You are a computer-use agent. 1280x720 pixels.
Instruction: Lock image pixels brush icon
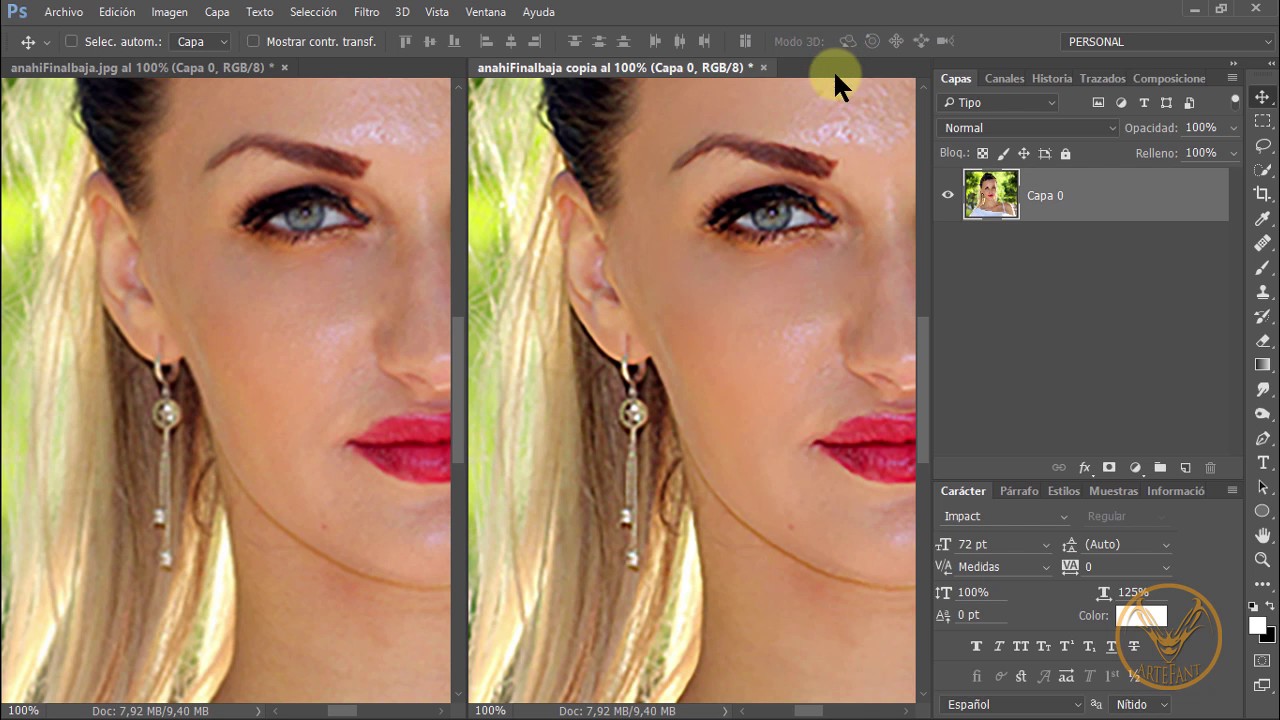pos(1003,153)
